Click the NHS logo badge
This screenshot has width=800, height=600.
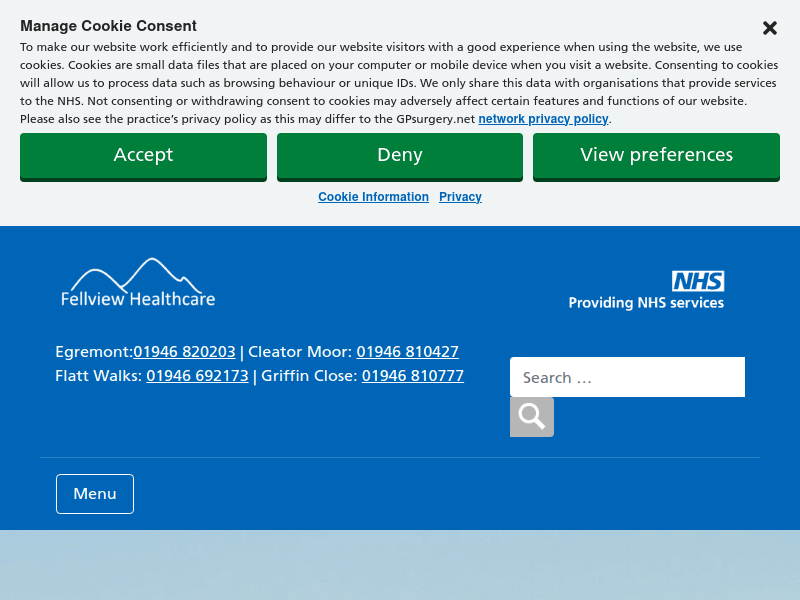click(697, 281)
